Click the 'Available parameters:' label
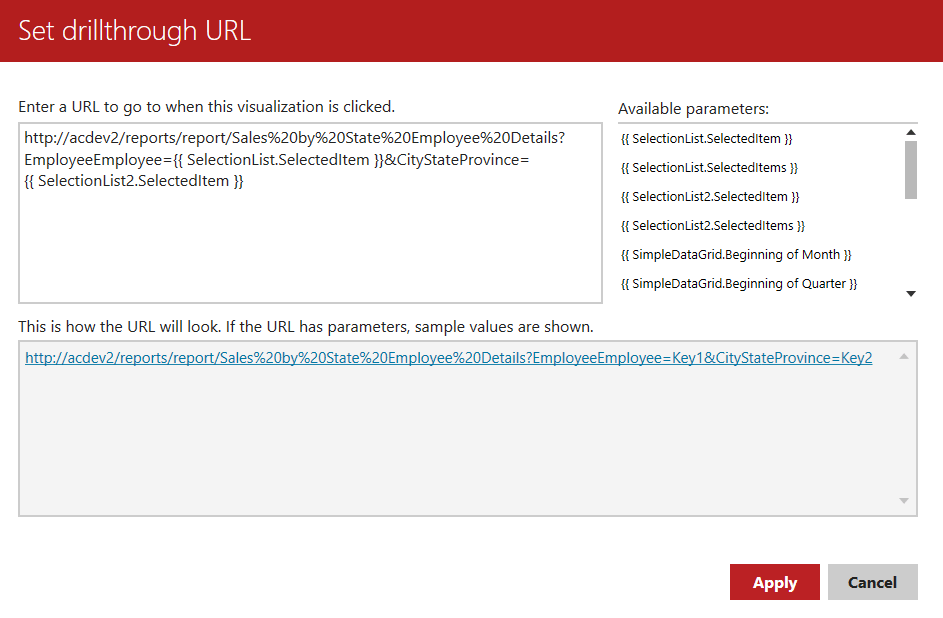This screenshot has height=618, width=943. [693, 109]
